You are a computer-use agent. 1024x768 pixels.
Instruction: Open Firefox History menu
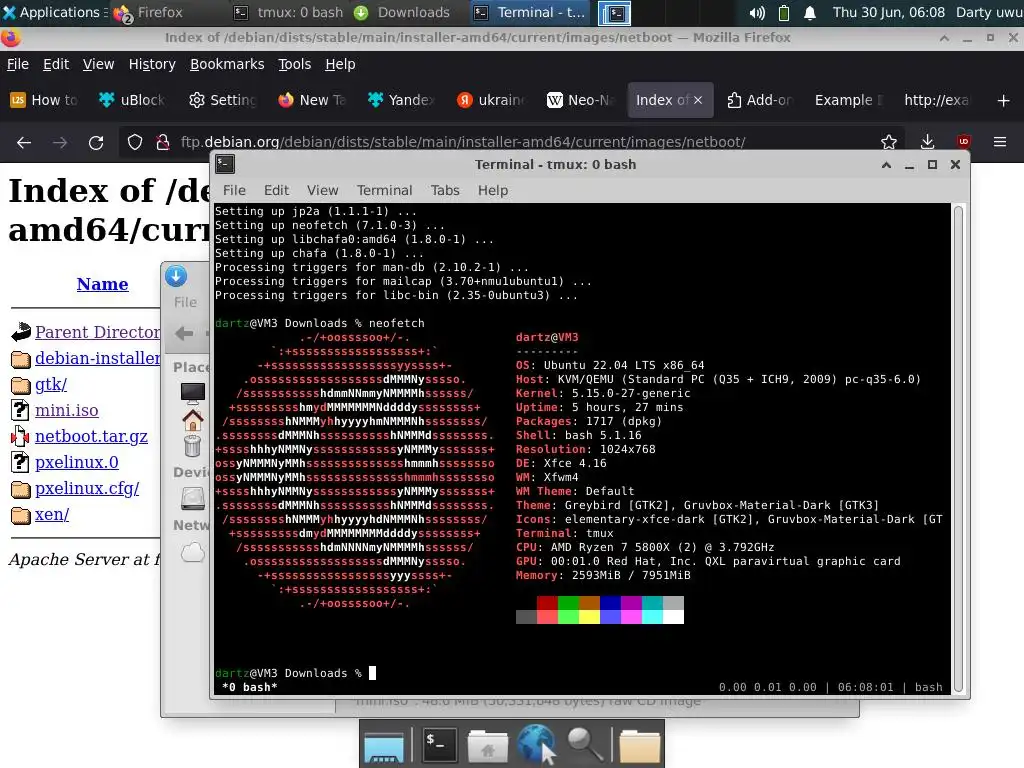pyautogui.click(x=152, y=64)
